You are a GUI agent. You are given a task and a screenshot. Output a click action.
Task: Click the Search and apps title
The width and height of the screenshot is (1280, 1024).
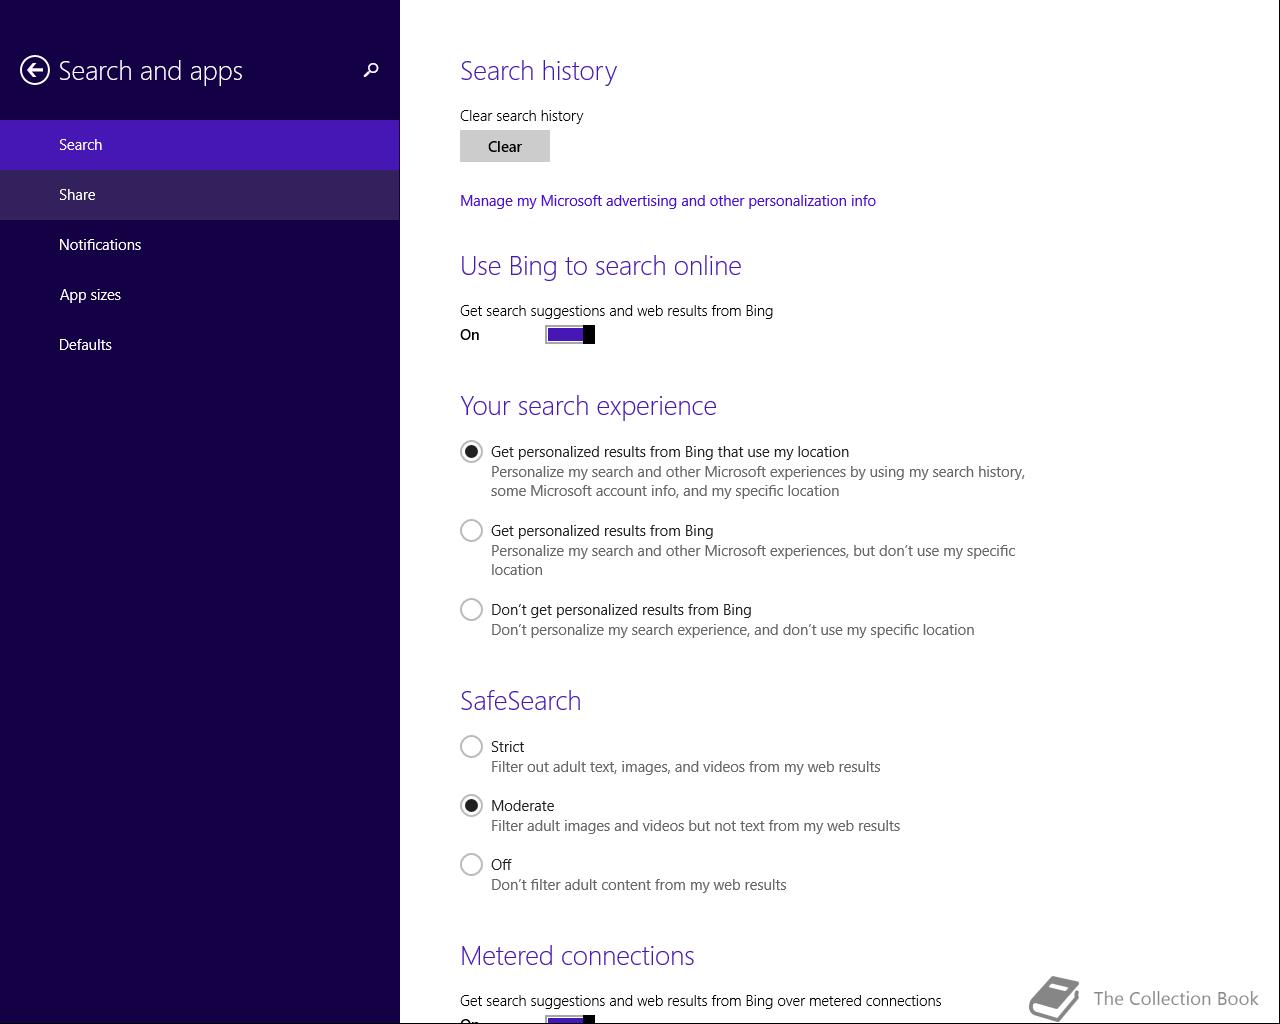click(151, 71)
